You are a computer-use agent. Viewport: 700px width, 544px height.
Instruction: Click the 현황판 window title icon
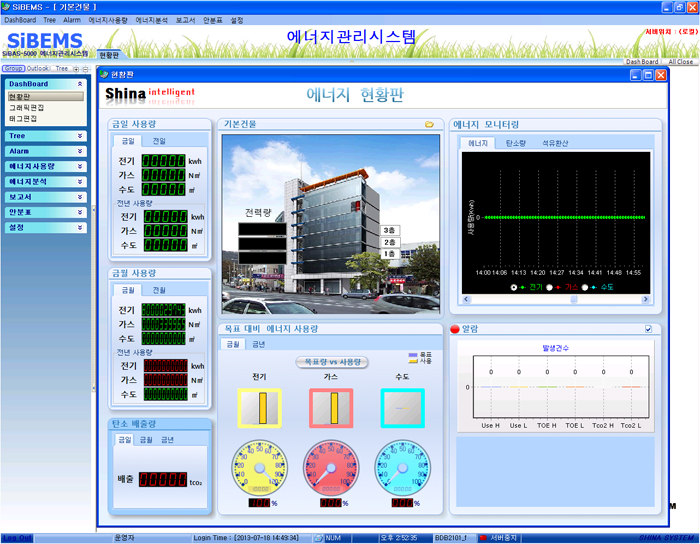102,75
